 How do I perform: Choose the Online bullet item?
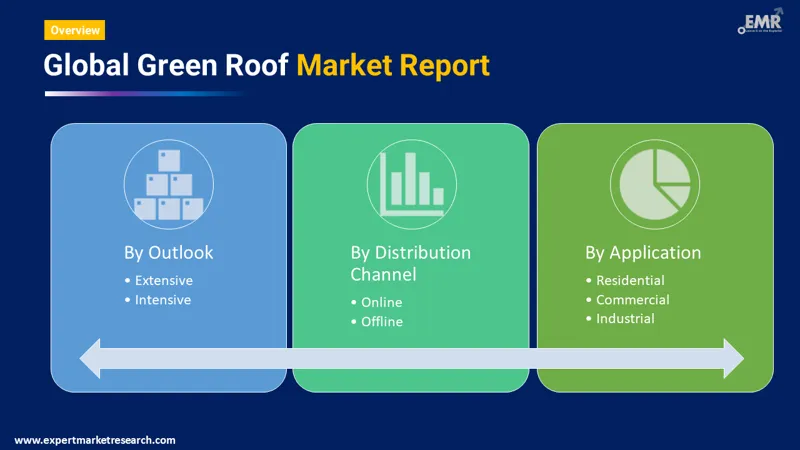pyautogui.click(x=380, y=303)
